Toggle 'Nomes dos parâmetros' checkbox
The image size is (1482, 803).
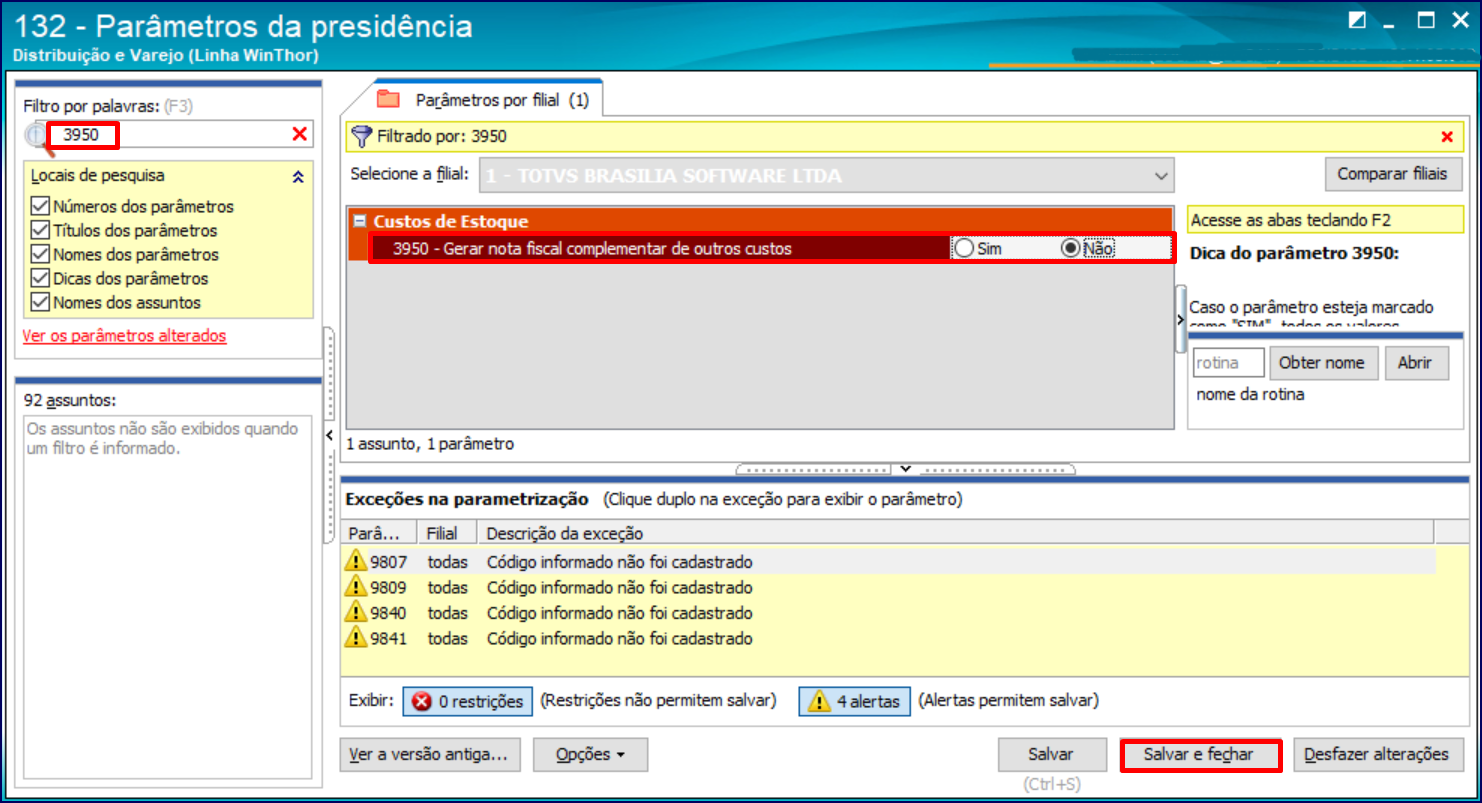tap(40, 254)
